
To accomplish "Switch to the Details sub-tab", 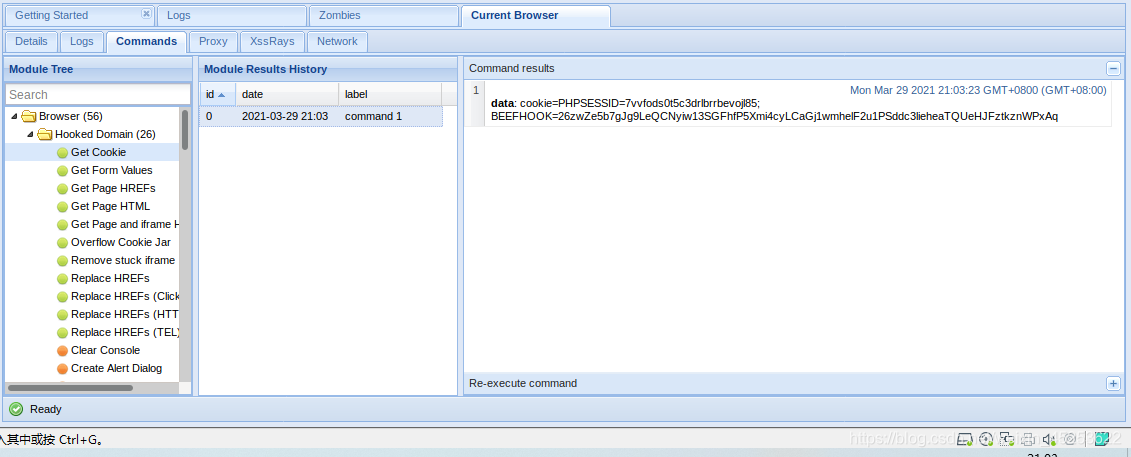I will (x=31, y=41).
